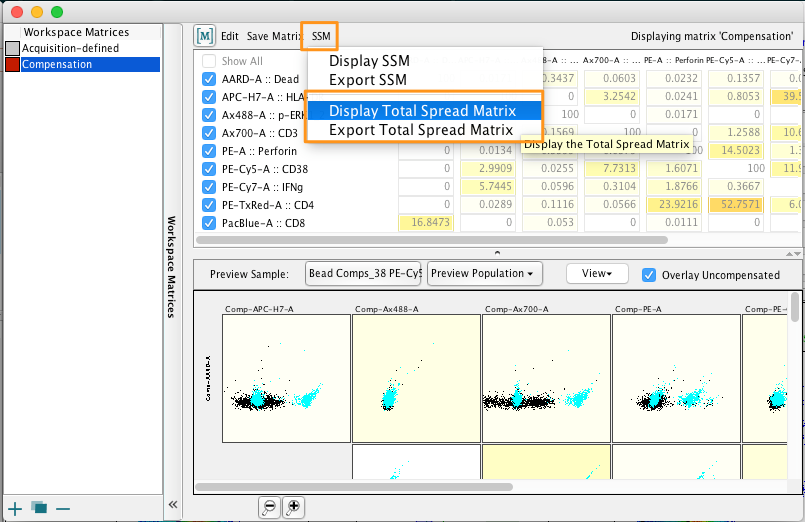Click the red Compensation matrix color icon

click(12, 65)
